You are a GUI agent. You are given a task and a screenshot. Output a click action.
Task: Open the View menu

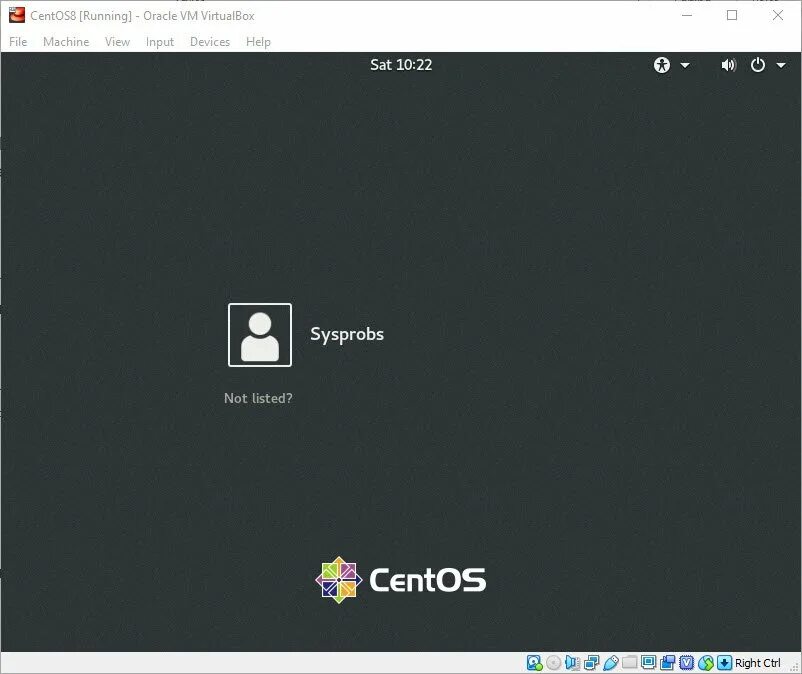click(x=117, y=42)
